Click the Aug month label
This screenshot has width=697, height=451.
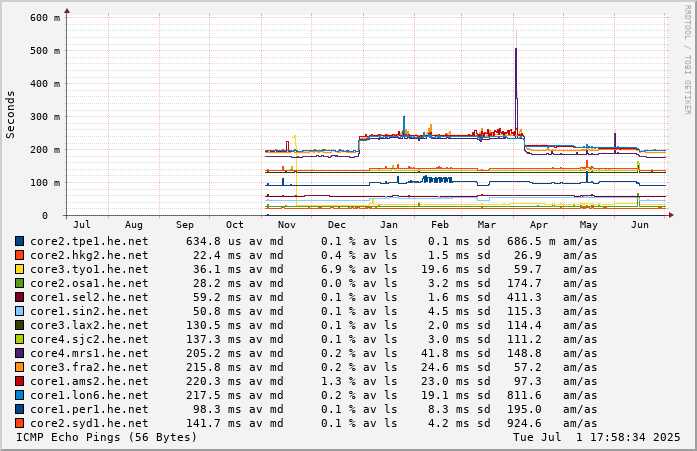(133, 225)
